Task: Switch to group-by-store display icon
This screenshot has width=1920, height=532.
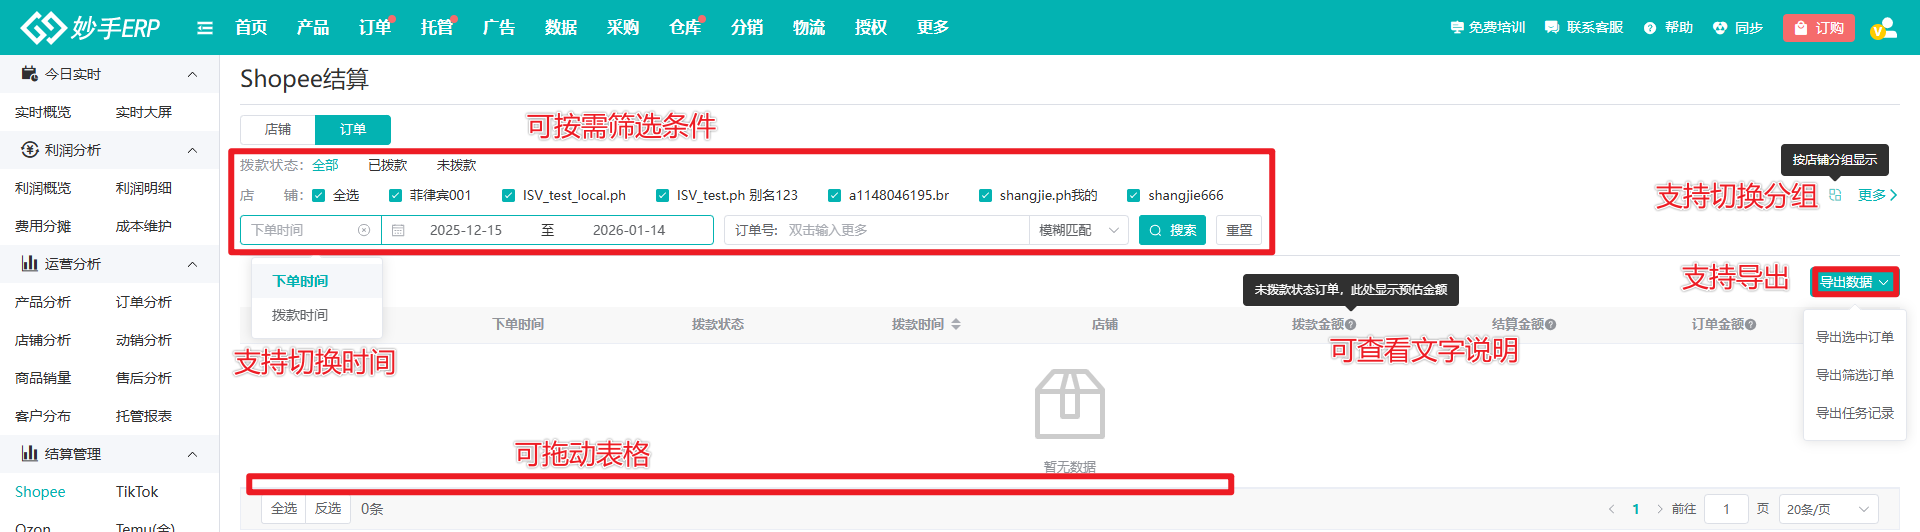Action: pos(1835,195)
